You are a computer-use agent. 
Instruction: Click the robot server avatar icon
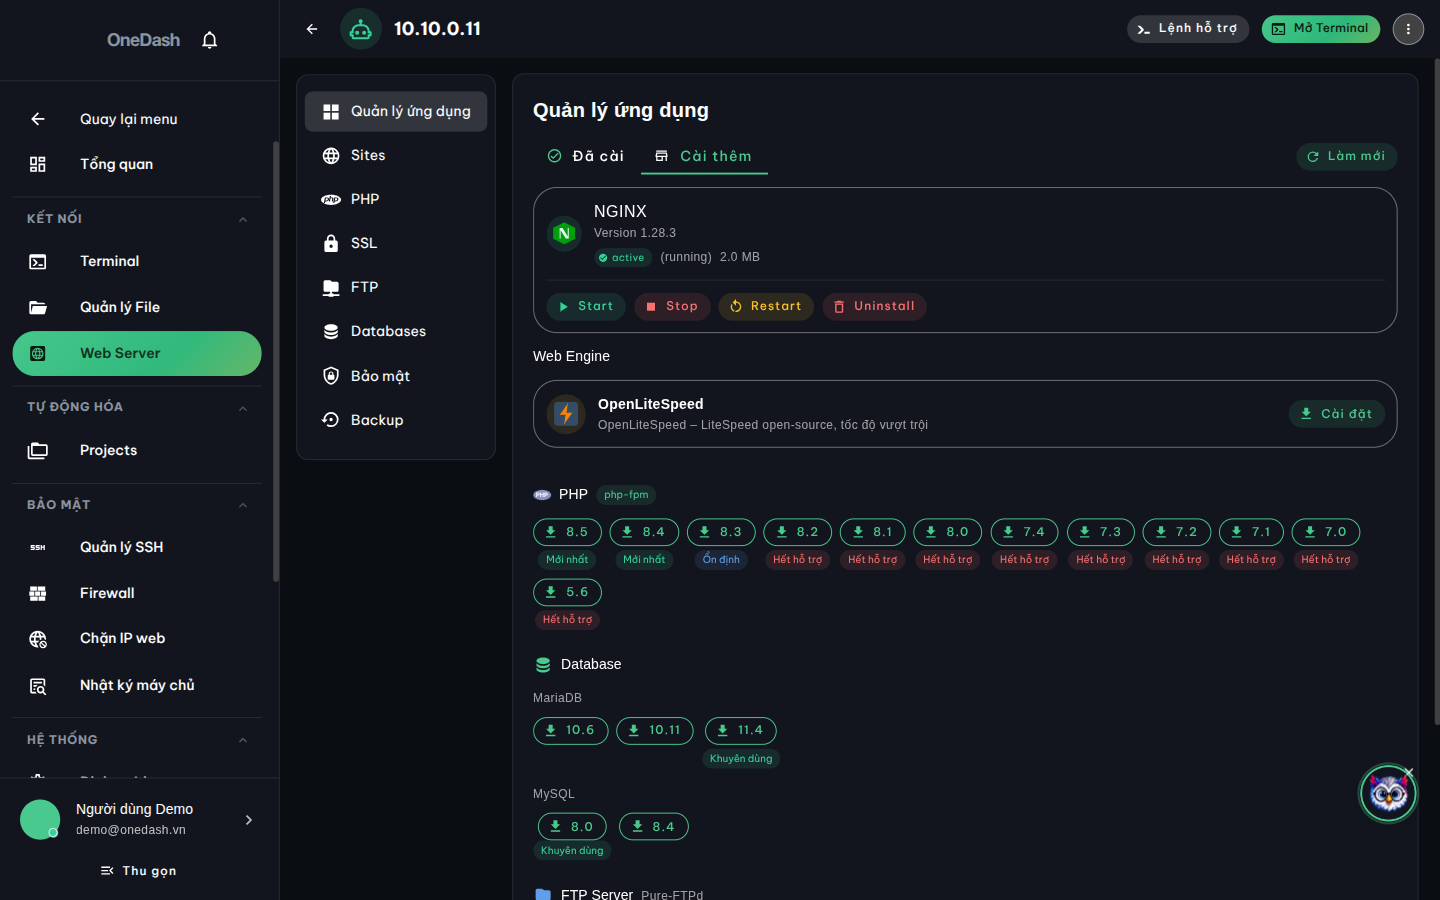[x=361, y=29]
